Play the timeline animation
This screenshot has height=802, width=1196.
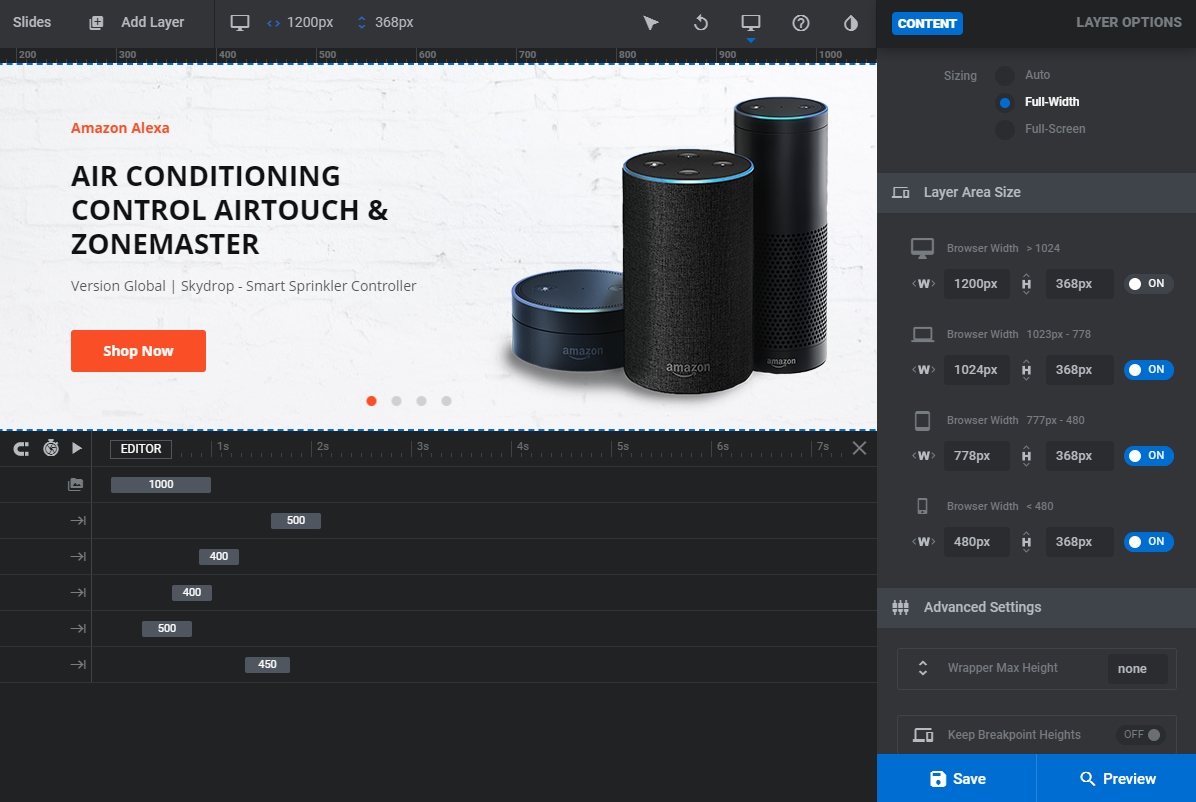77,449
